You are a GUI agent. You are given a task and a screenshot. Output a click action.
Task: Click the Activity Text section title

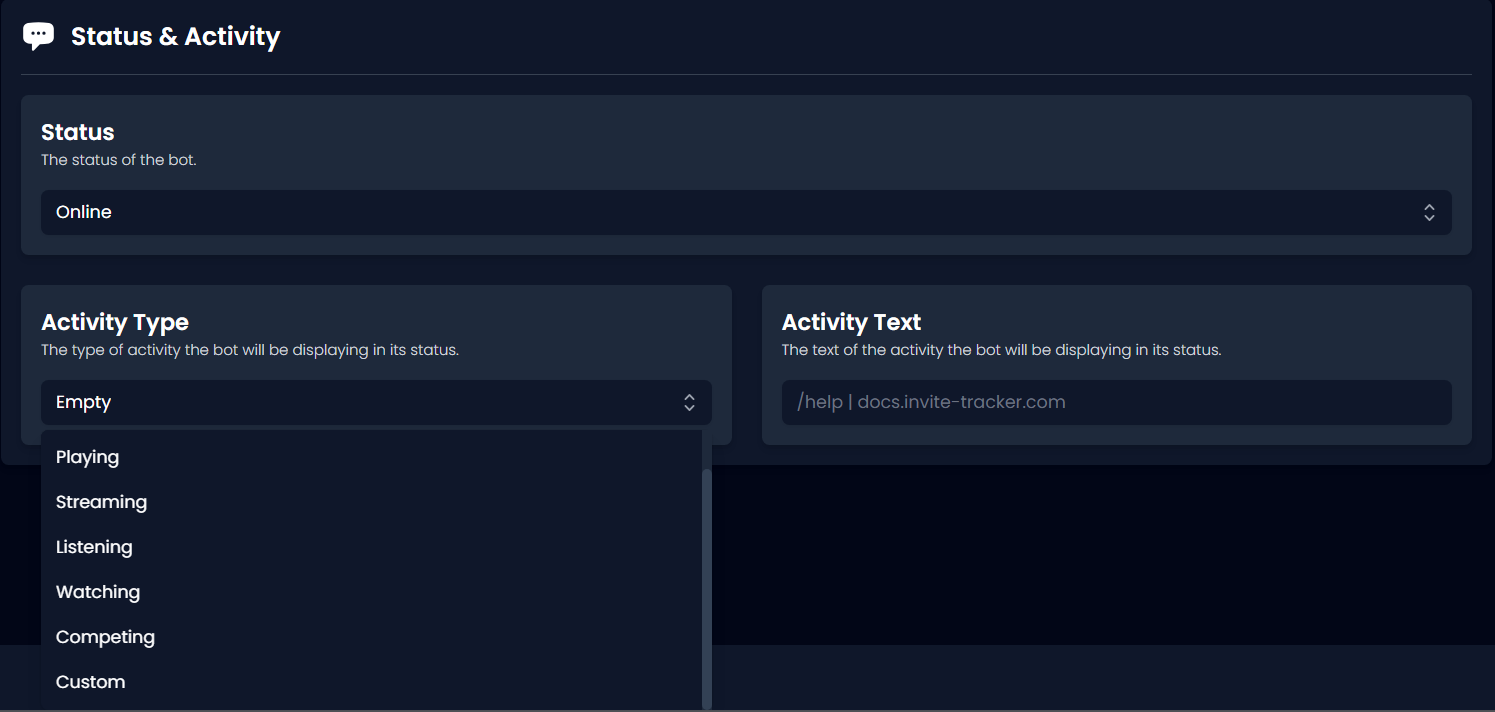tap(851, 322)
